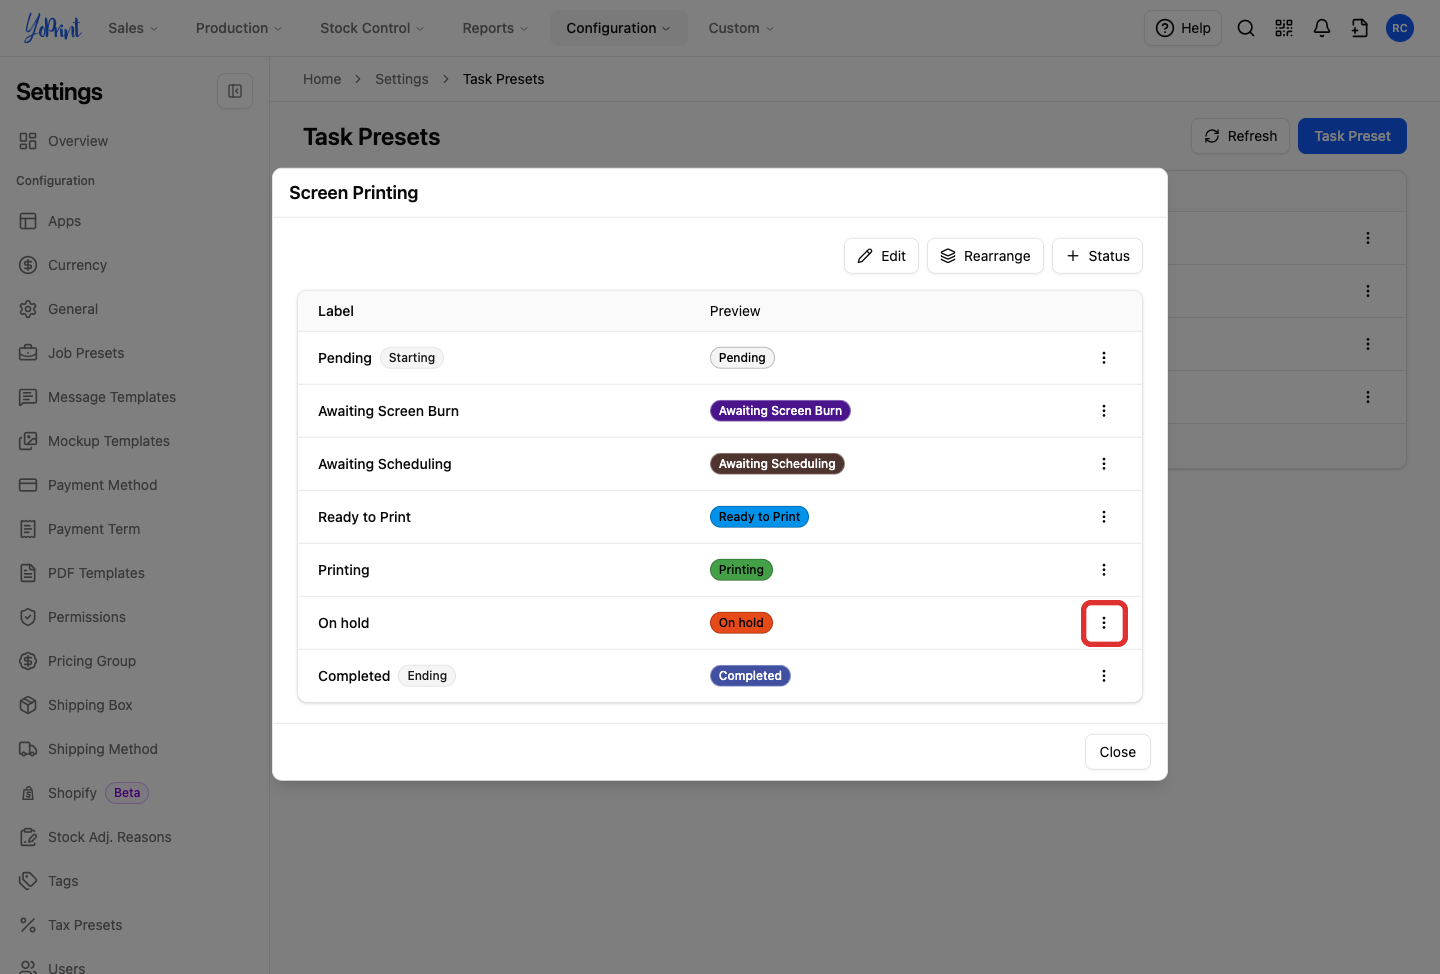
Task: Follow the Home breadcrumb link
Action: (x=322, y=79)
